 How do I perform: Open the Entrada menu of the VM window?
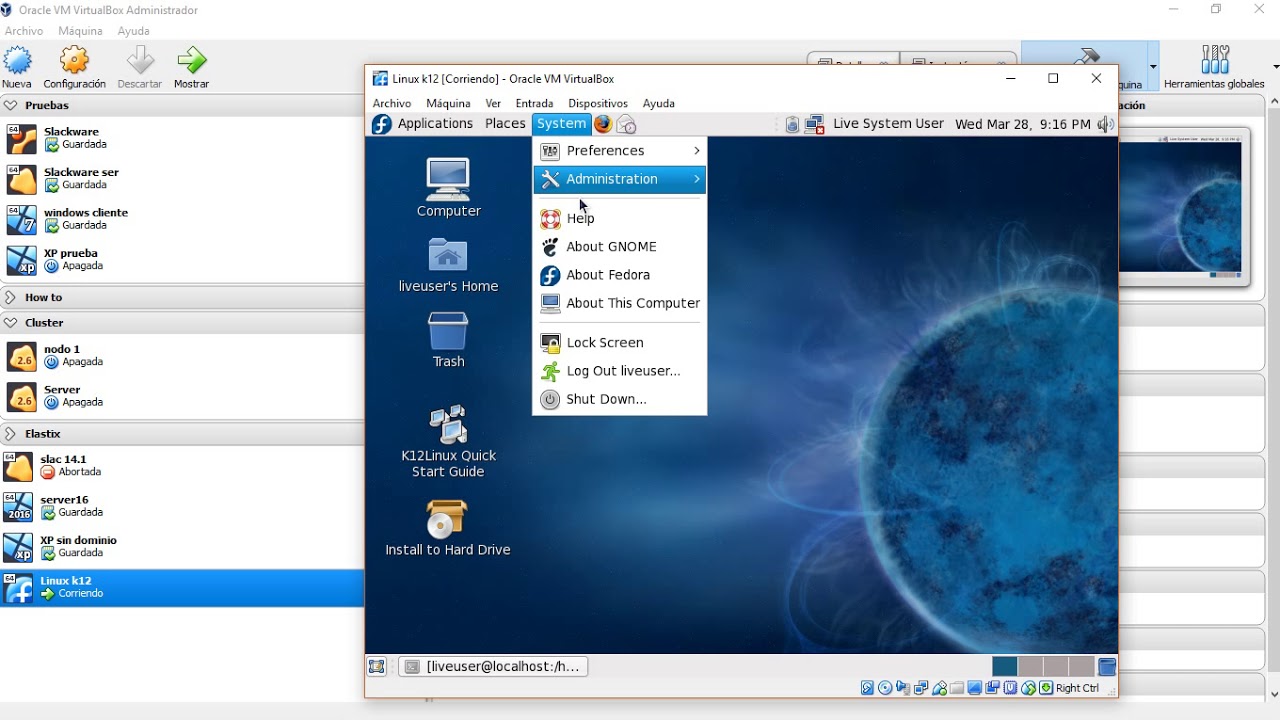tap(534, 103)
